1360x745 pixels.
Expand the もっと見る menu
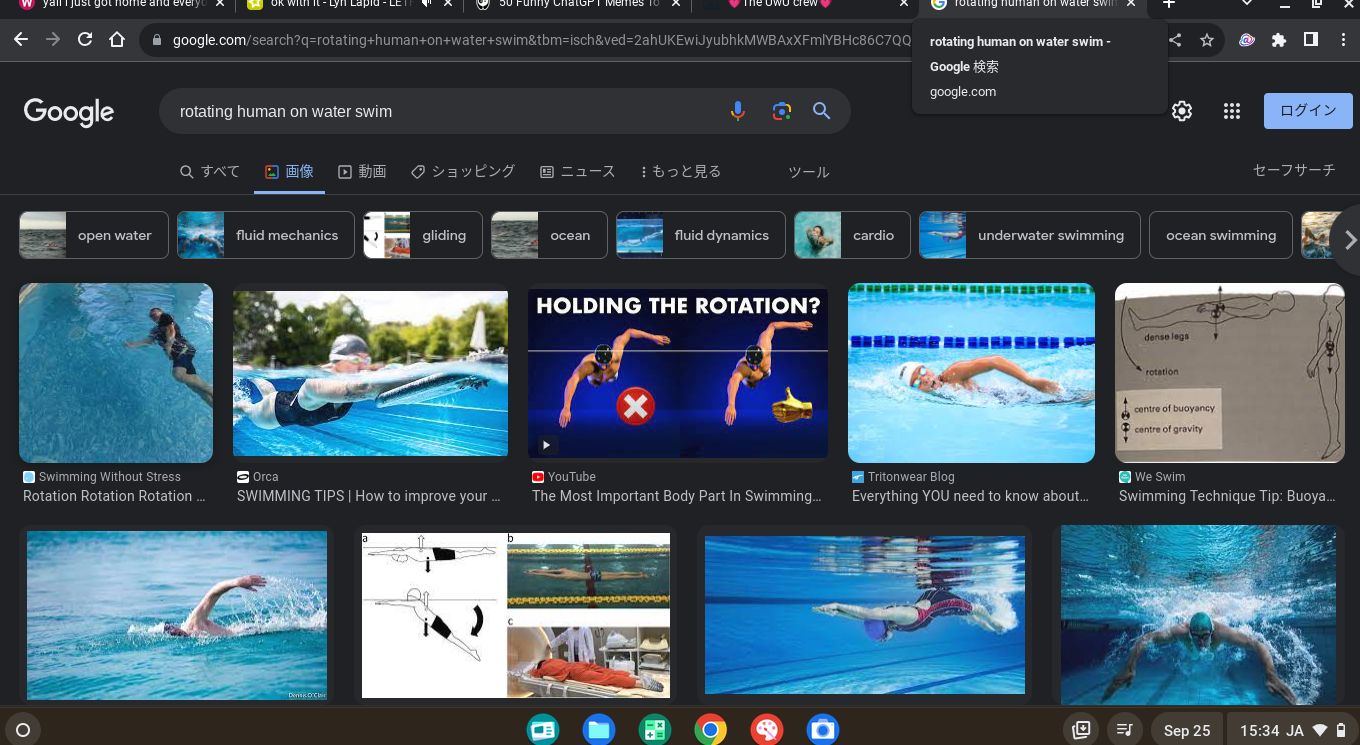pyautogui.click(x=680, y=172)
